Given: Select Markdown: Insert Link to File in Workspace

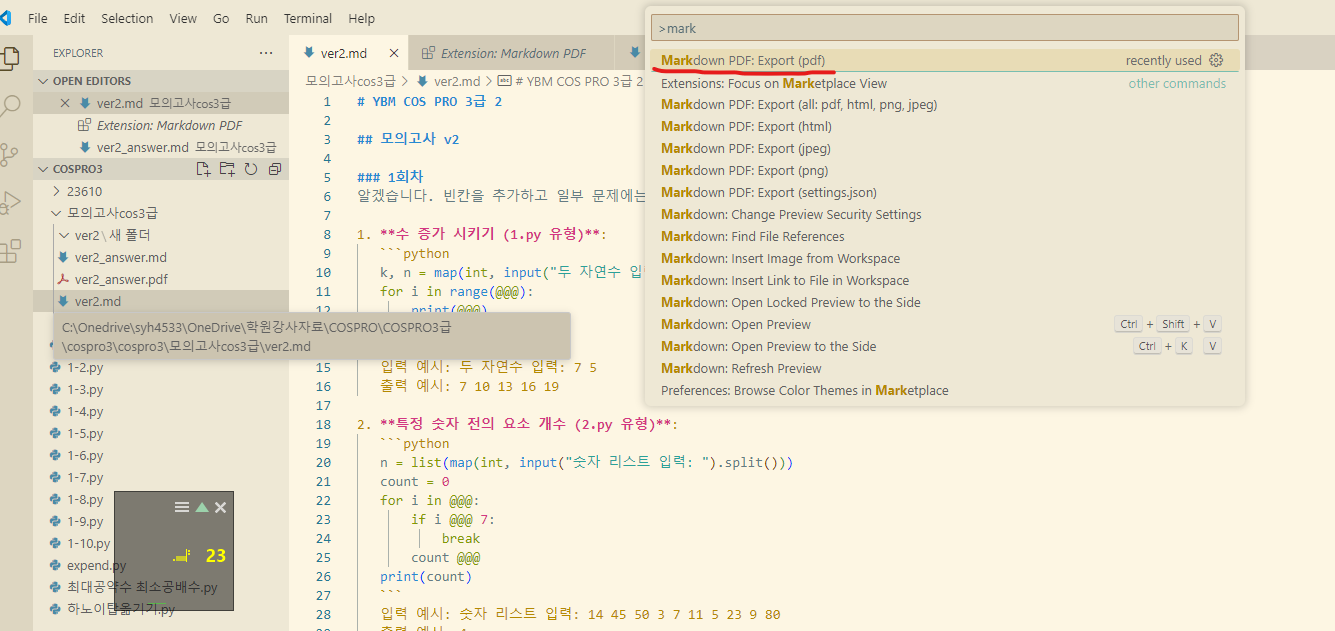Looking at the screenshot, I should [x=945, y=280].
